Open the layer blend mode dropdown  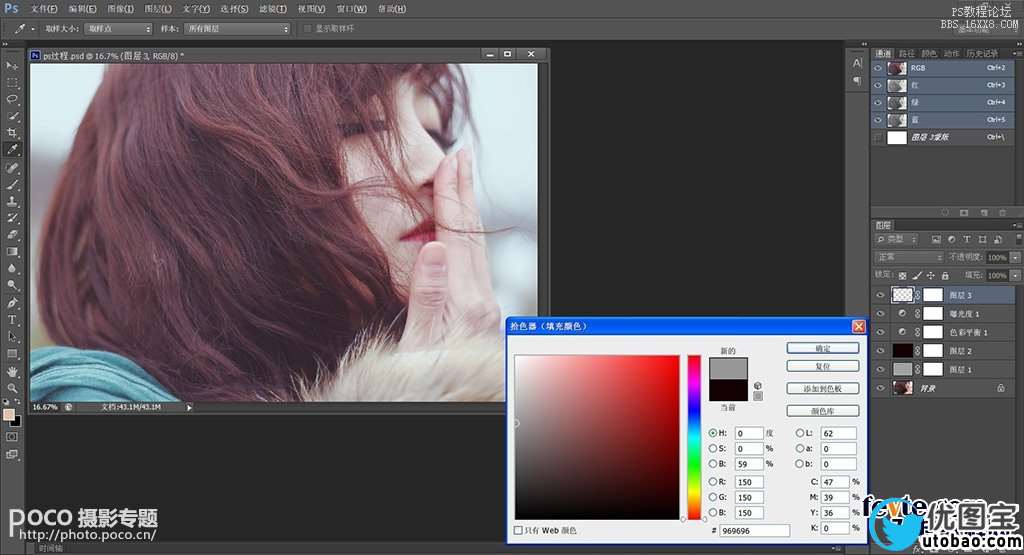point(909,257)
